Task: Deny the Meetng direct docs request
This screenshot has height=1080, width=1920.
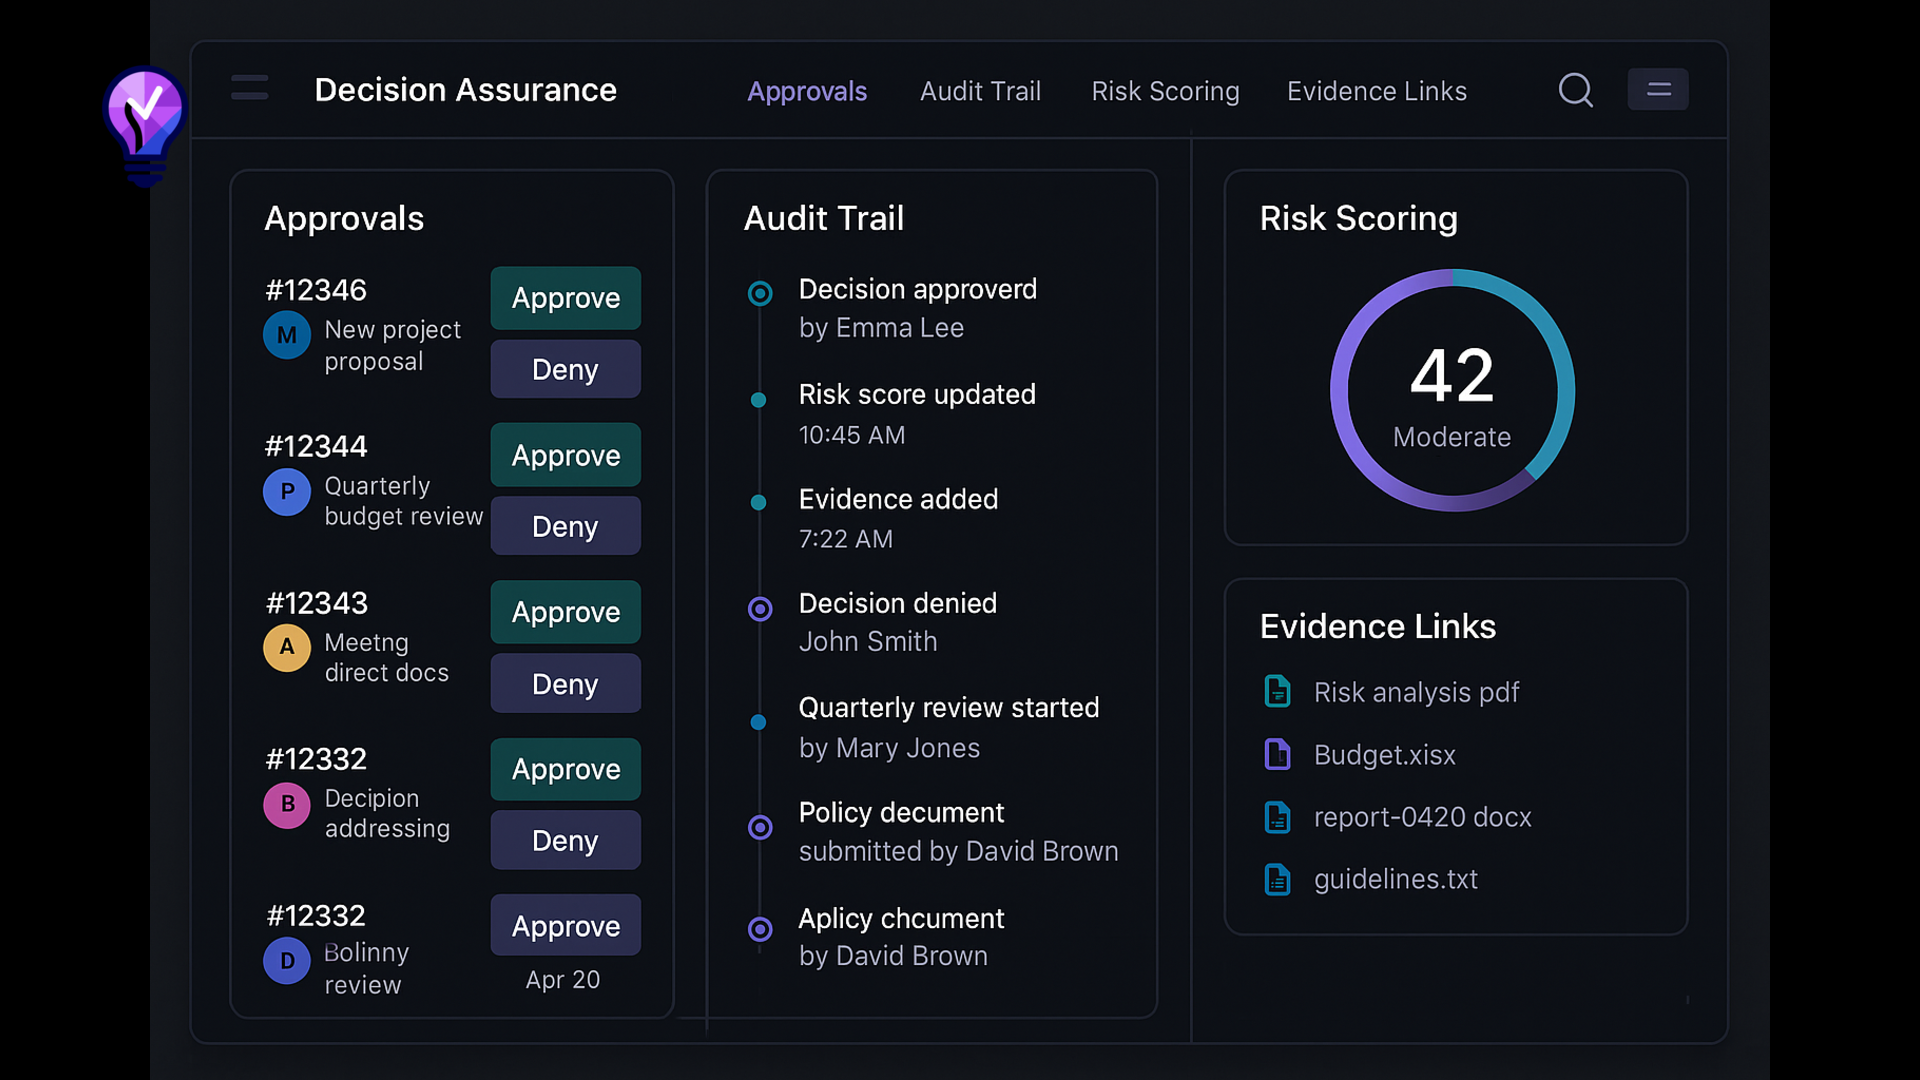Action: [565, 684]
